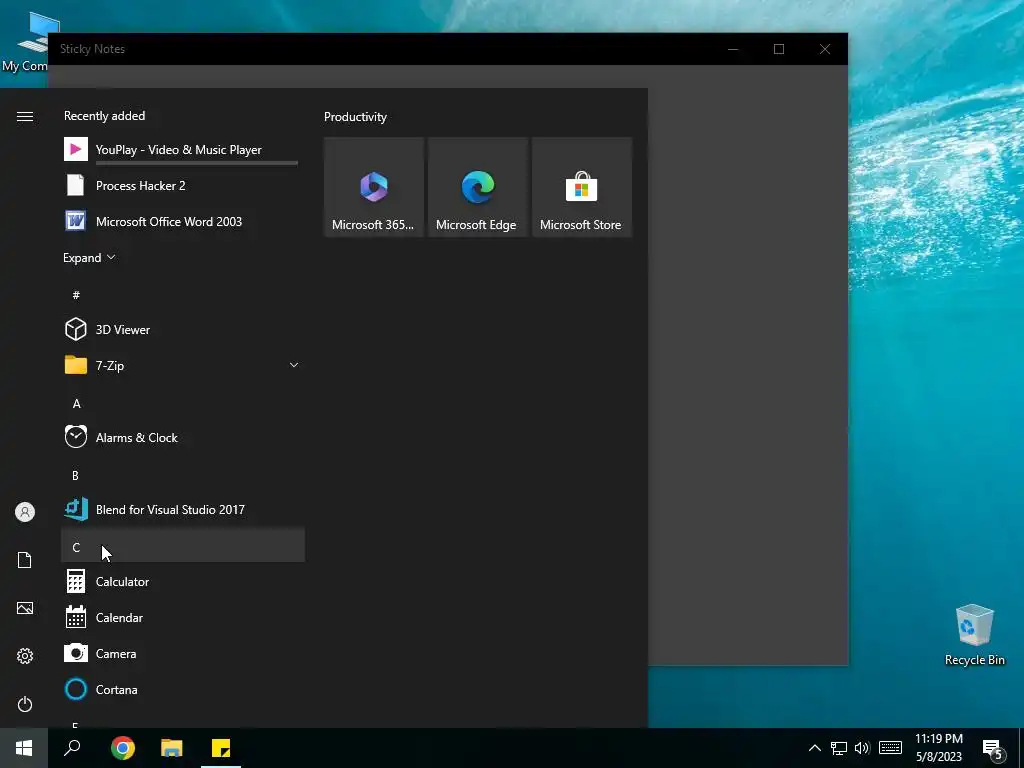Image resolution: width=1024 pixels, height=768 pixels.
Task: Open Action Center notifications icon
Action: (x=993, y=749)
